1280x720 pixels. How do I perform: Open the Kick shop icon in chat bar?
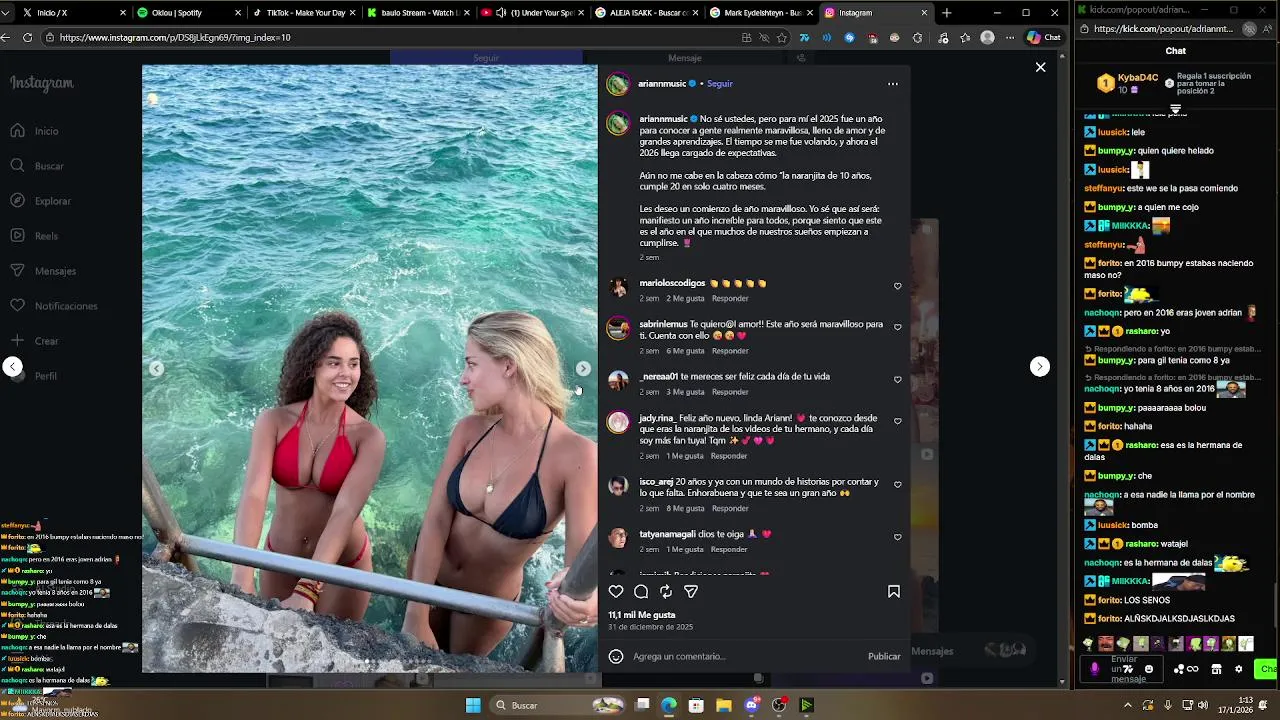coord(1216,669)
